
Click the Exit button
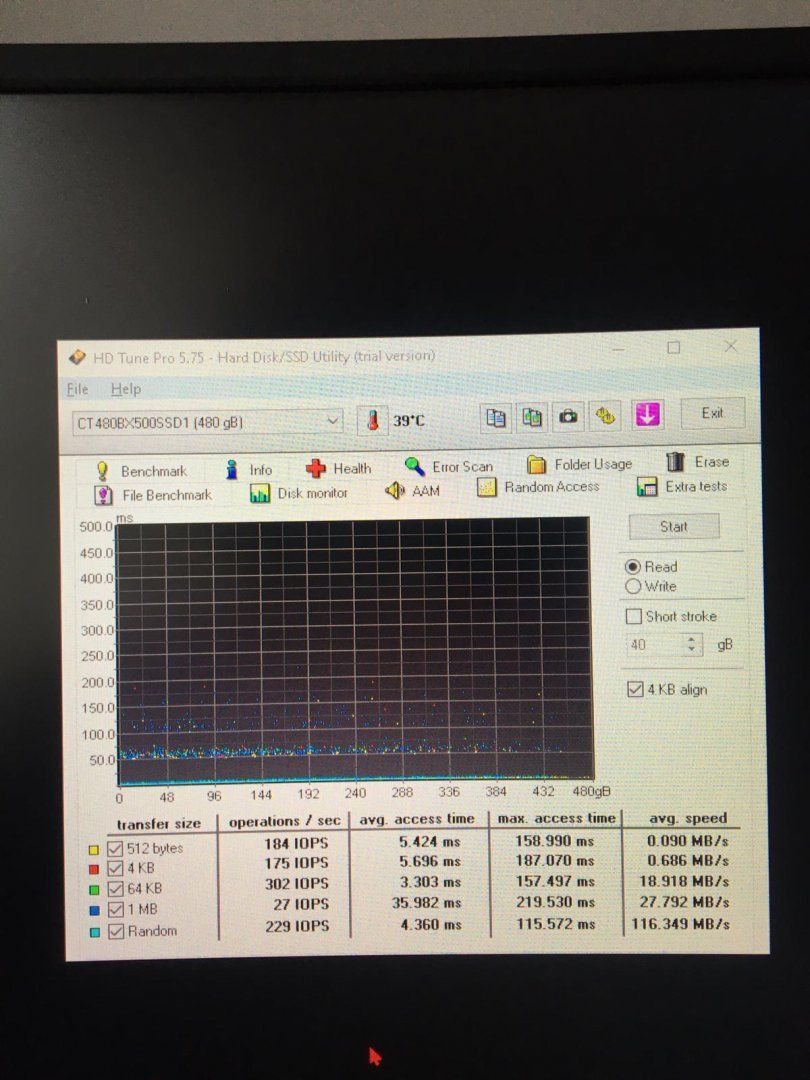(712, 413)
